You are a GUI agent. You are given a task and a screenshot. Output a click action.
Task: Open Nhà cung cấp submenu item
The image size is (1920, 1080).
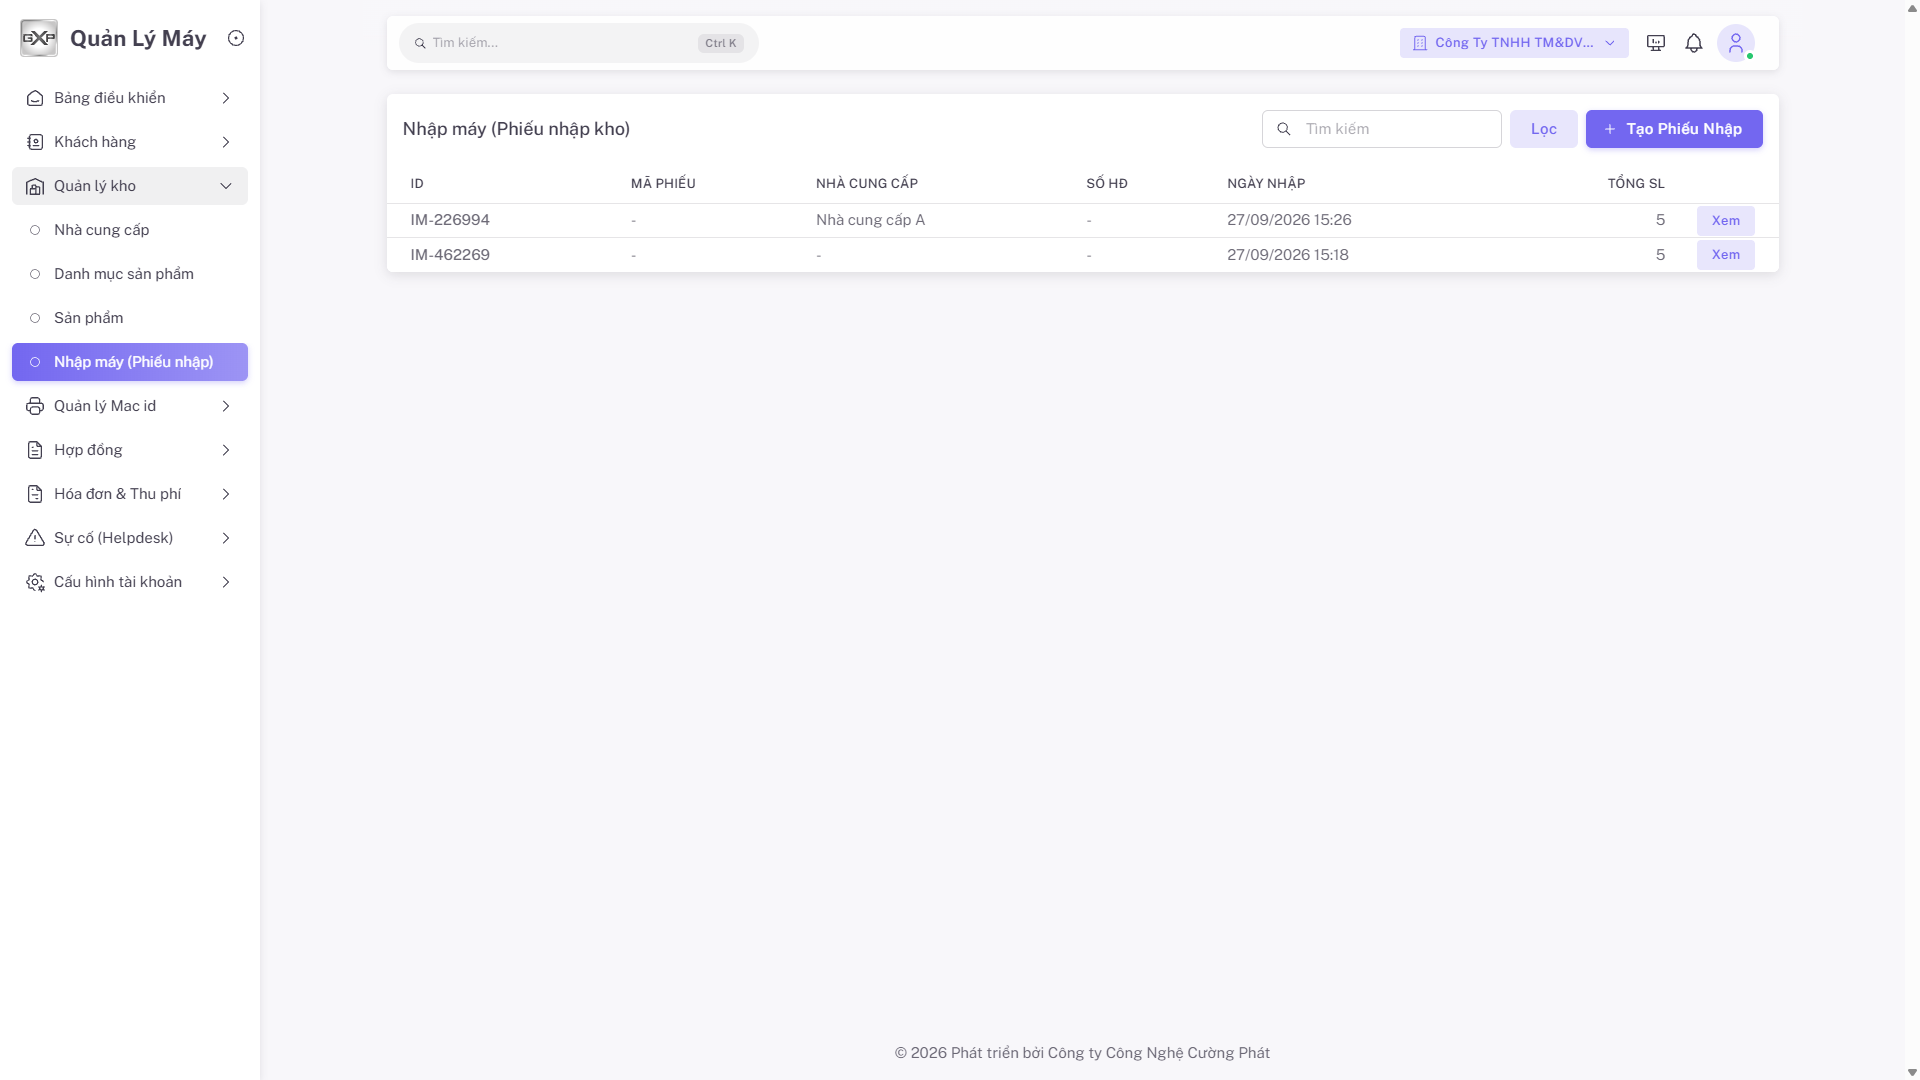[130, 230]
